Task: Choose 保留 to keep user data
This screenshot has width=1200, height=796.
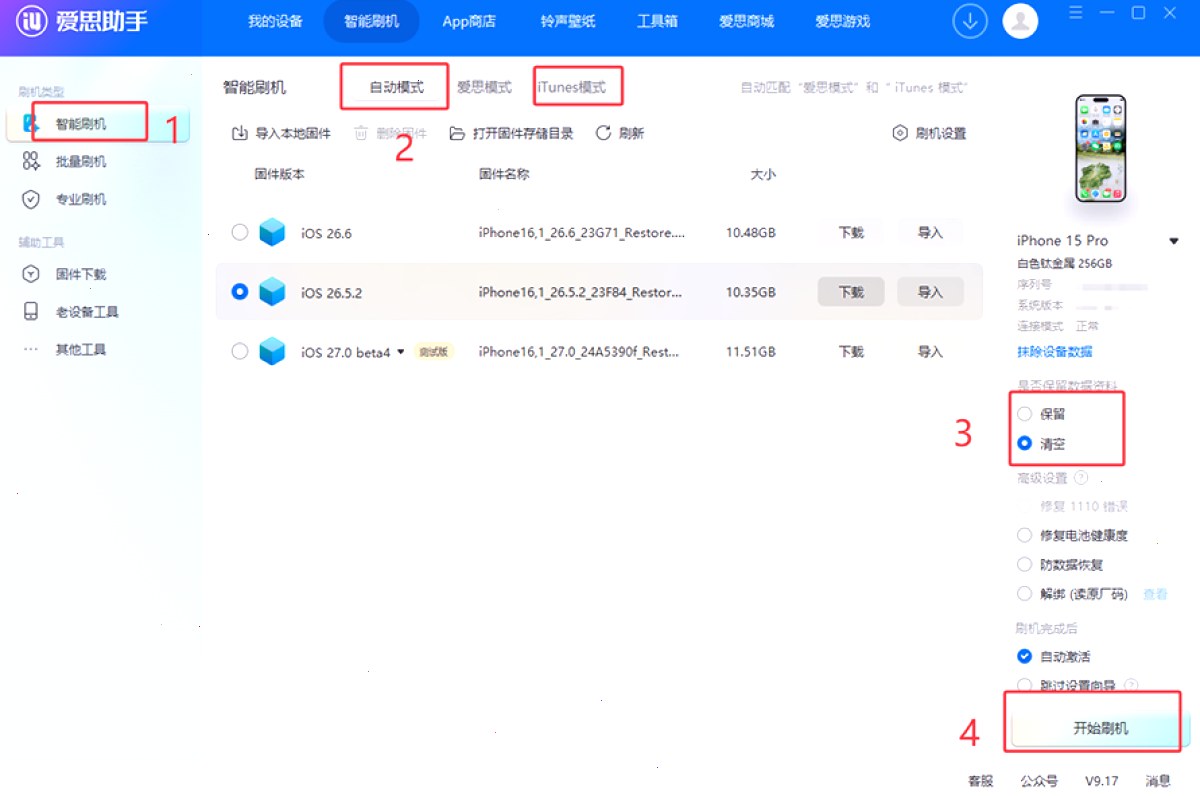Action: (x=1024, y=414)
